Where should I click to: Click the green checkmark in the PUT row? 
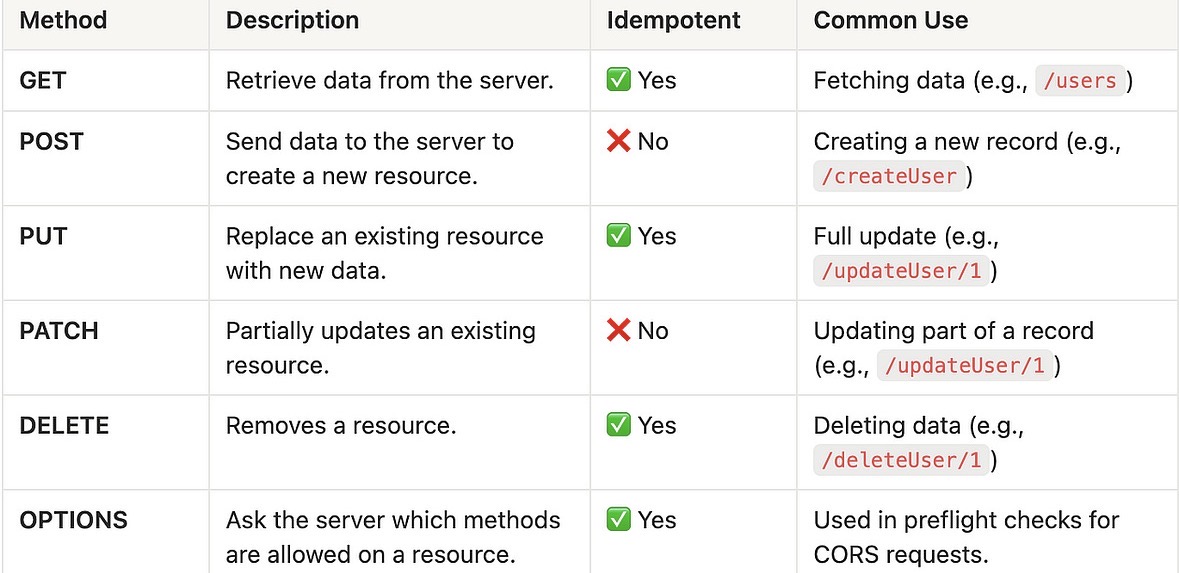pos(619,236)
